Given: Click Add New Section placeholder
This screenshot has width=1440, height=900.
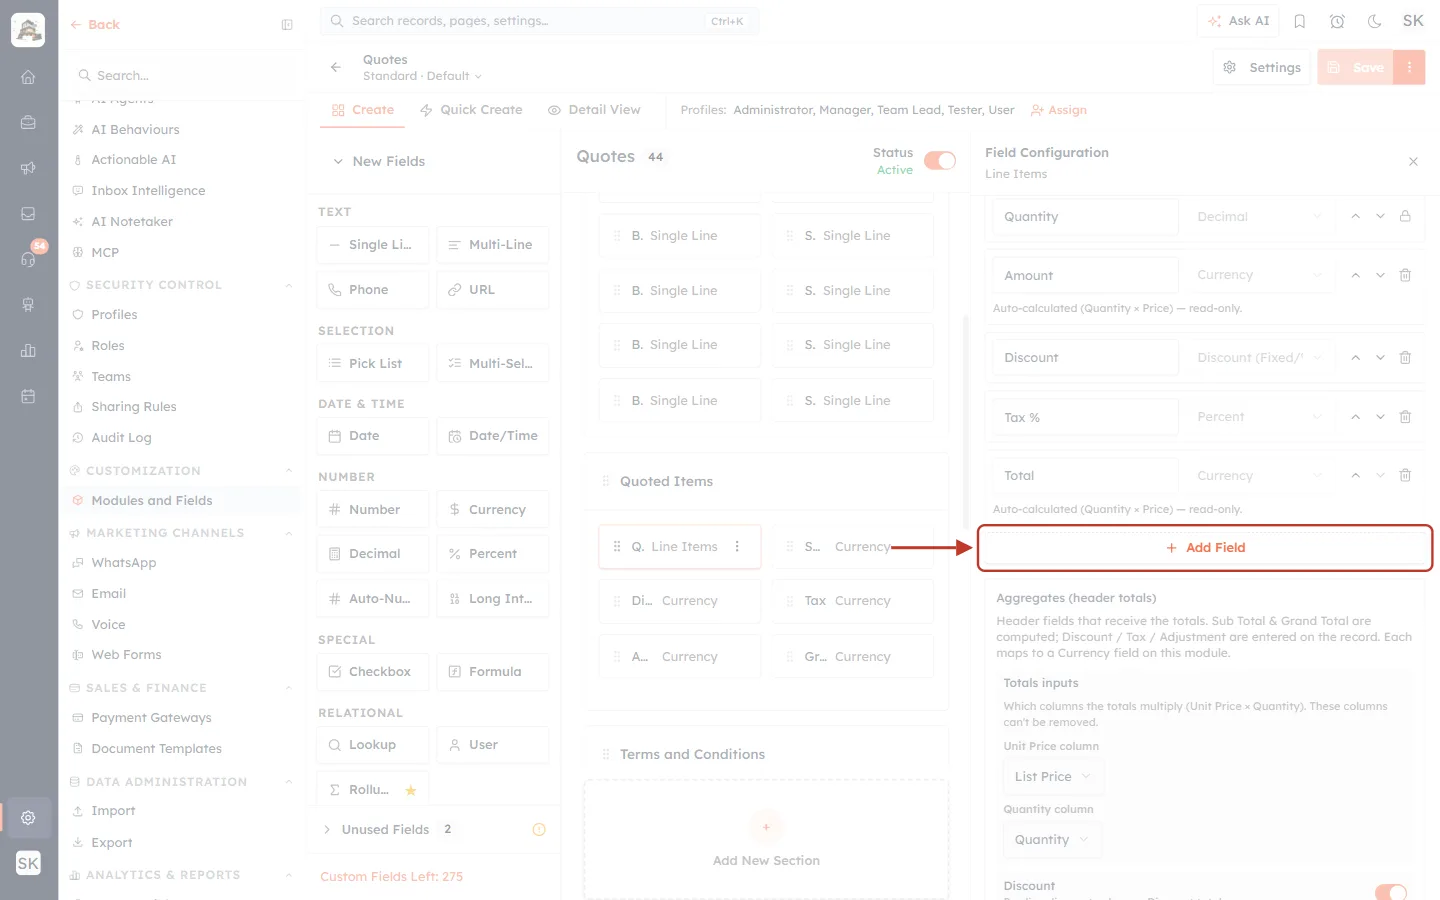Looking at the screenshot, I should (766, 840).
